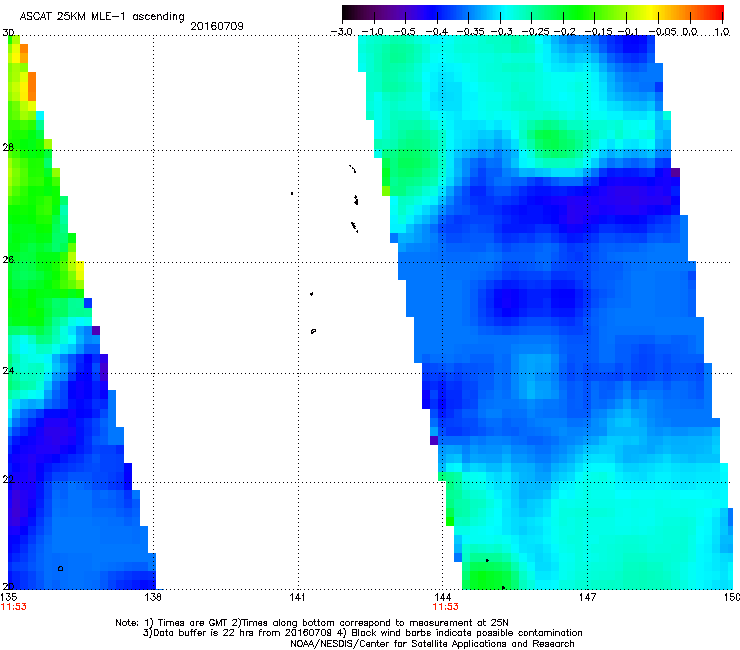Click the date label 20160709 near the title
Image resolution: width=740 pixels, height=650 pixels.
217,26
